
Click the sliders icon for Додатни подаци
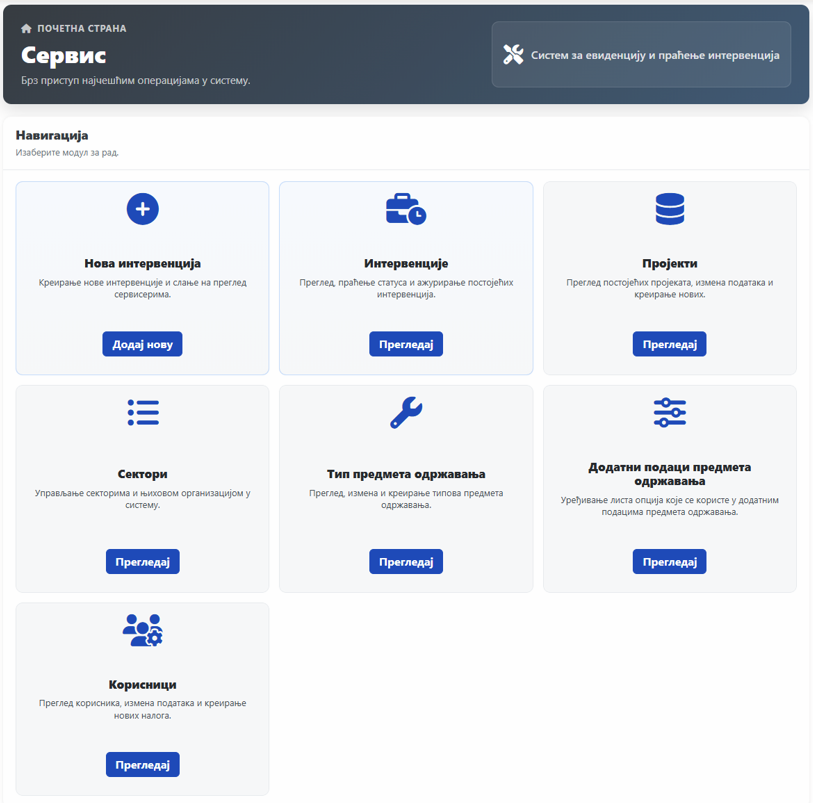click(x=670, y=413)
